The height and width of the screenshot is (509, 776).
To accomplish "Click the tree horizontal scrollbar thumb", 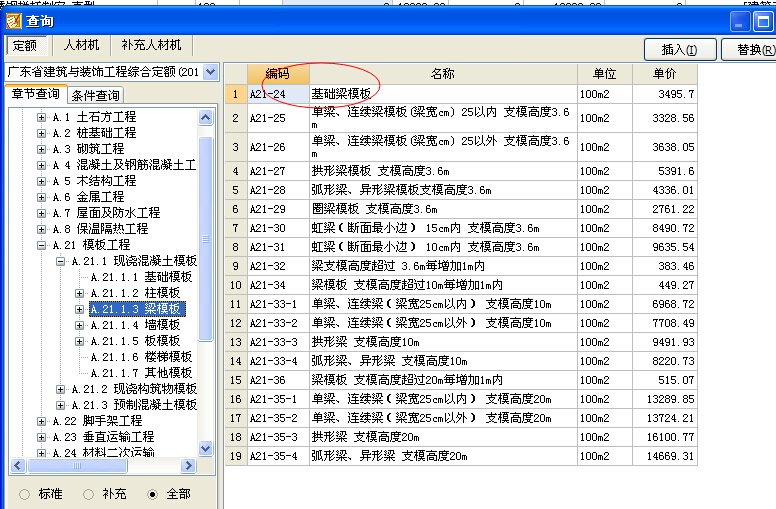I will tap(78, 465).
